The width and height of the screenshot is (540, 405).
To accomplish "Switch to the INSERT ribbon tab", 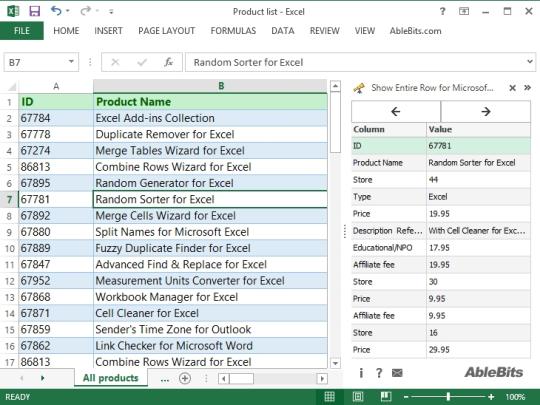I will pos(108,31).
